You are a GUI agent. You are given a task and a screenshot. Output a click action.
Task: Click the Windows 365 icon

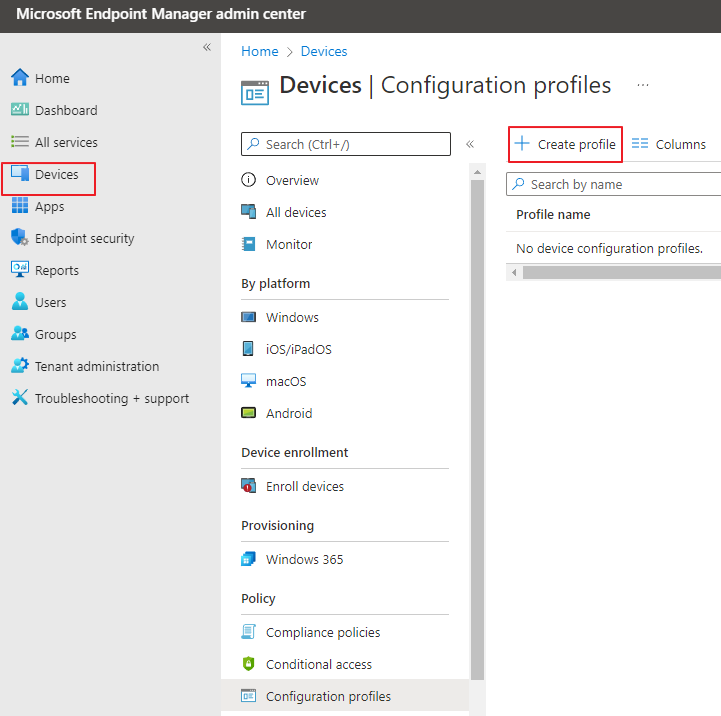pos(249,559)
